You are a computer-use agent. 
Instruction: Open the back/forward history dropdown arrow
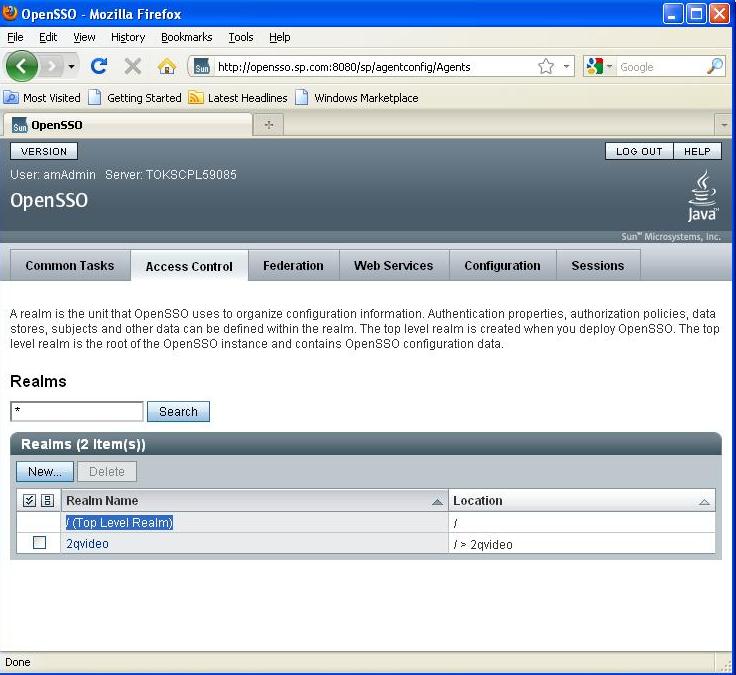[71, 66]
